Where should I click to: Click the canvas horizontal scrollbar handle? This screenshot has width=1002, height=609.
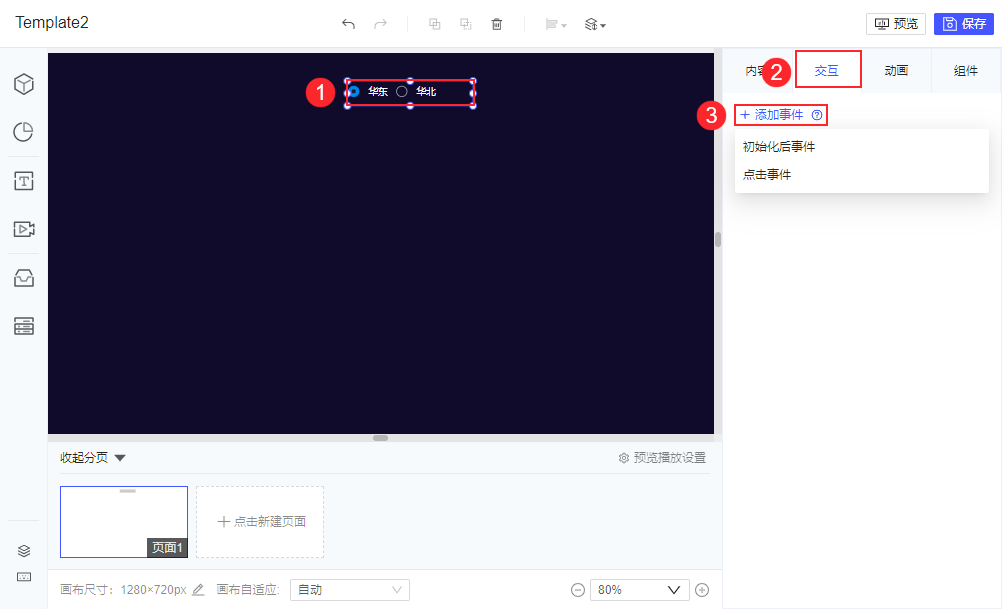click(380, 438)
